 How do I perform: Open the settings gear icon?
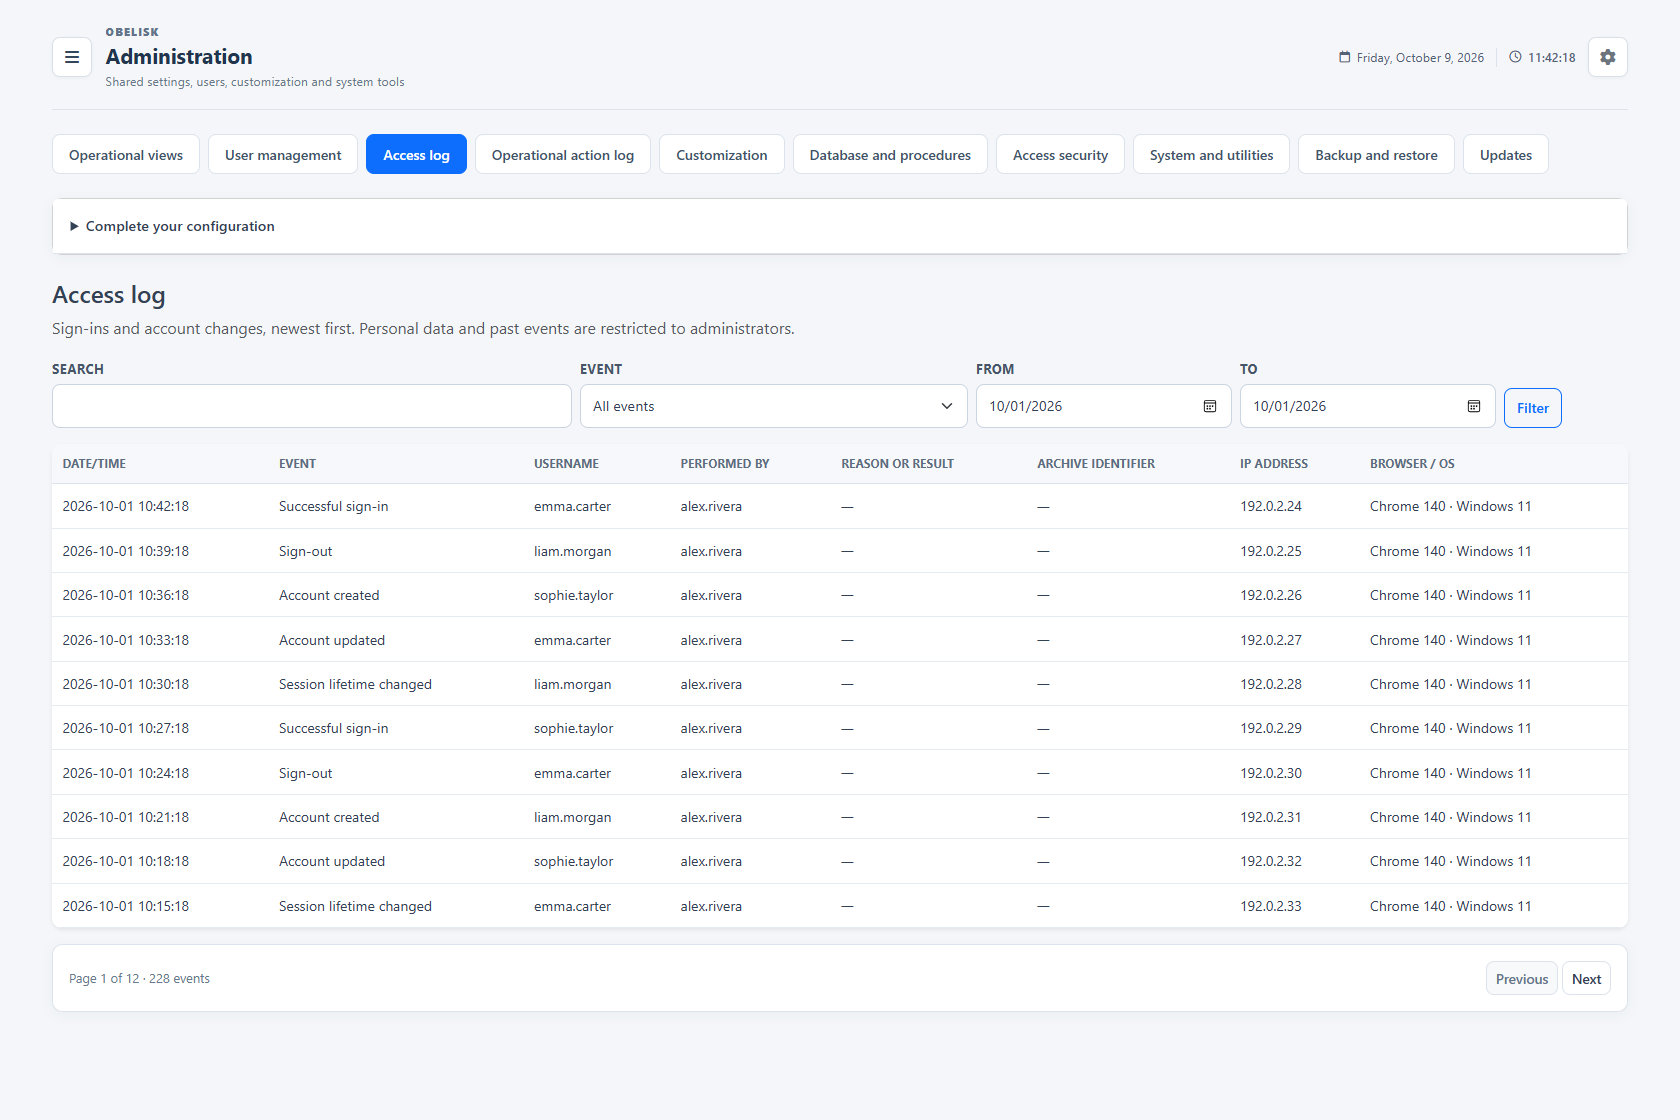1608,57
